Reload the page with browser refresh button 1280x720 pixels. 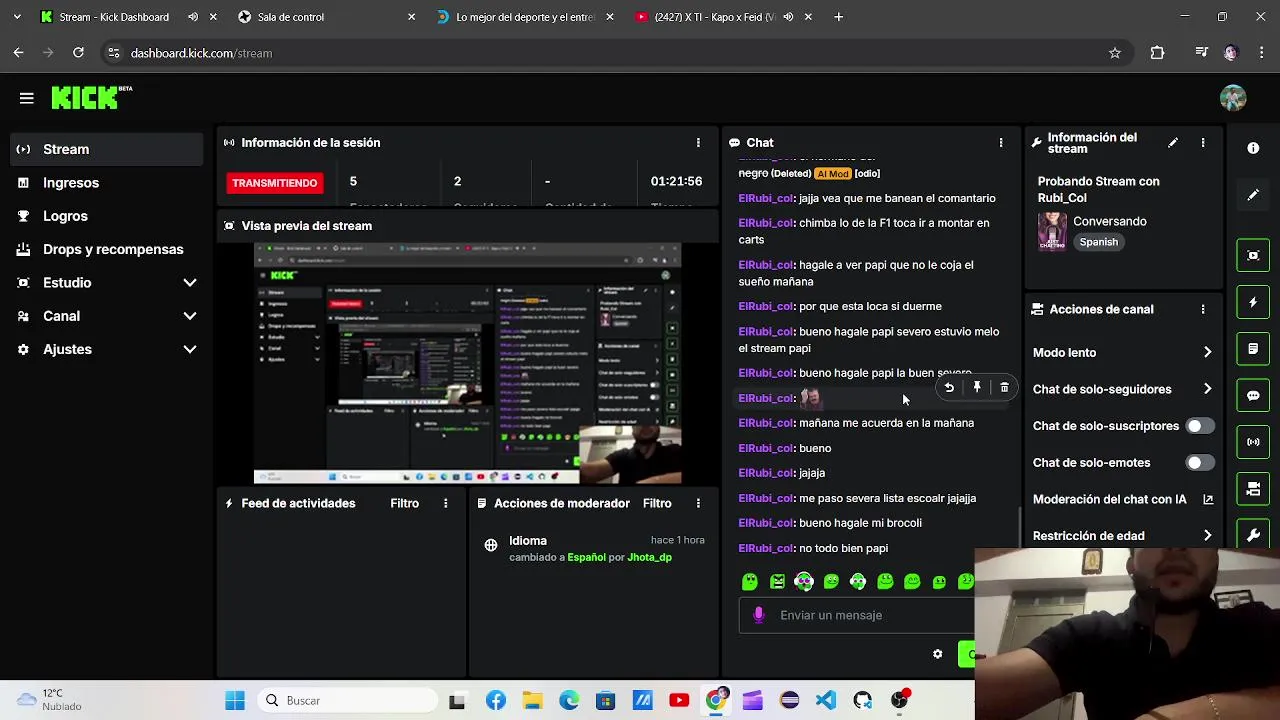pos(78,53)
